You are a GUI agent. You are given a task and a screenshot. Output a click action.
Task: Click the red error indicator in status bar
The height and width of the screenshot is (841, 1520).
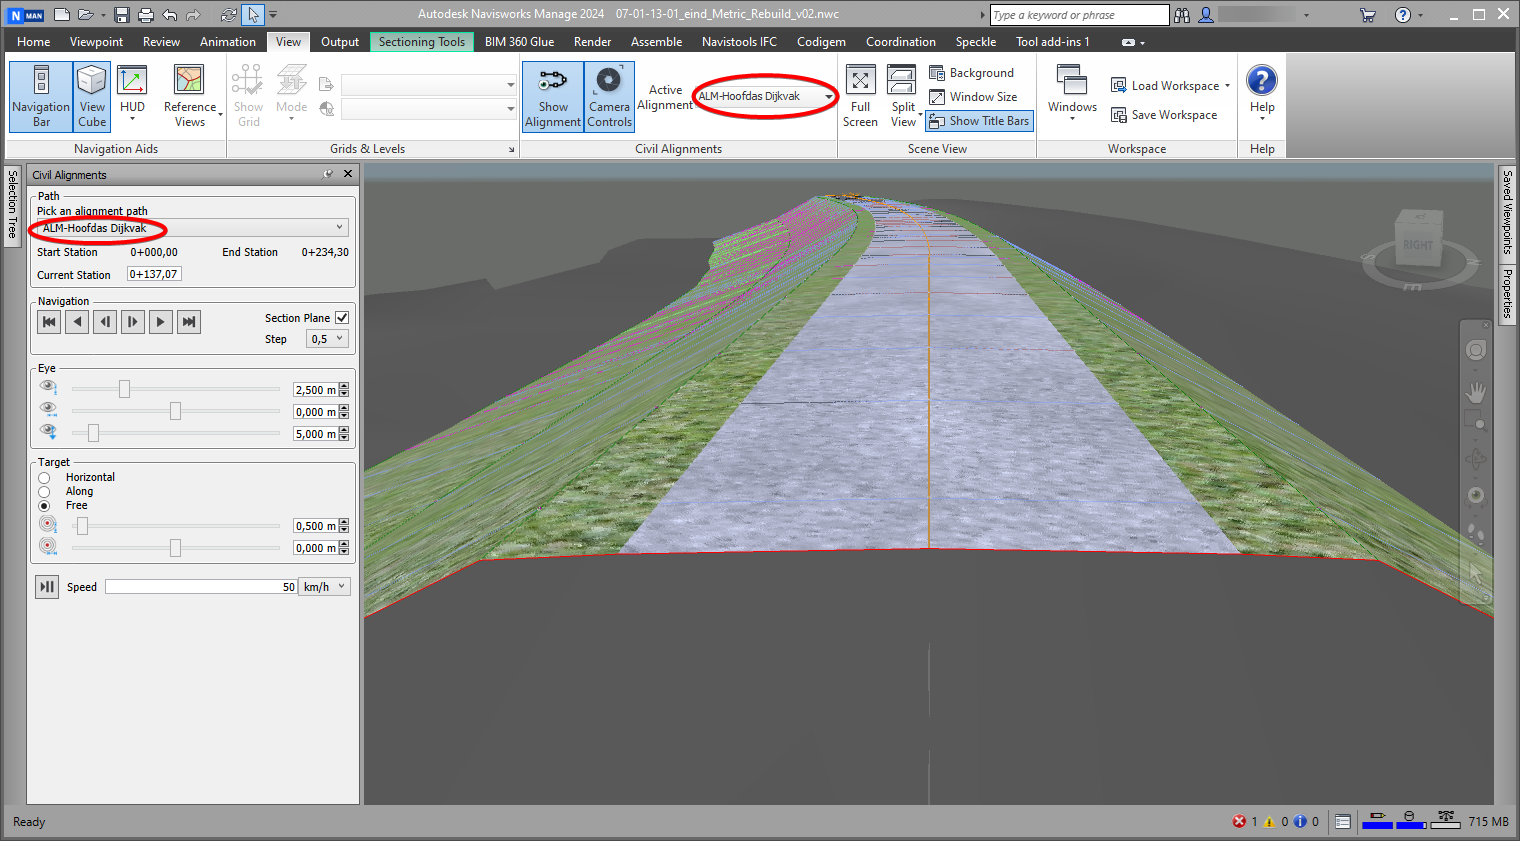(1239, 822)
